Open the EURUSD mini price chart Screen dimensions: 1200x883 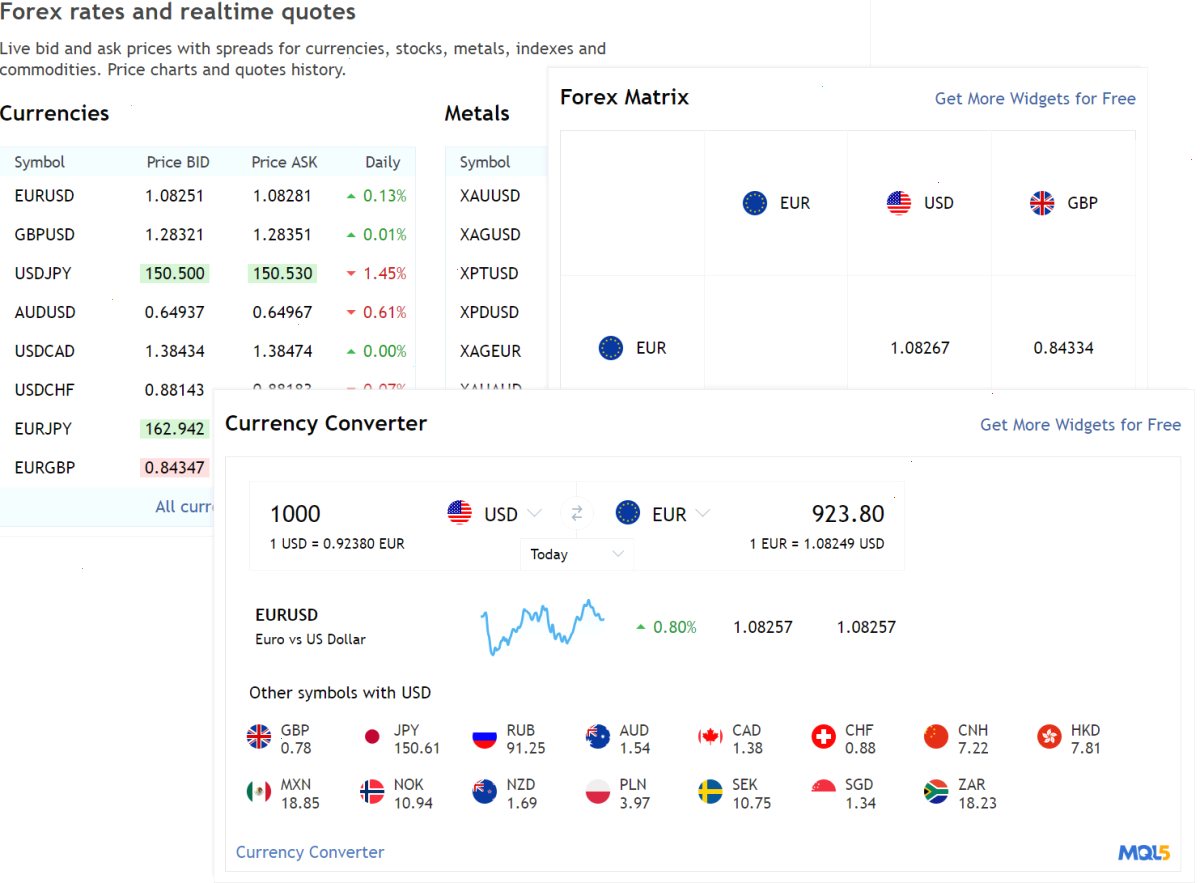point(542,627)
